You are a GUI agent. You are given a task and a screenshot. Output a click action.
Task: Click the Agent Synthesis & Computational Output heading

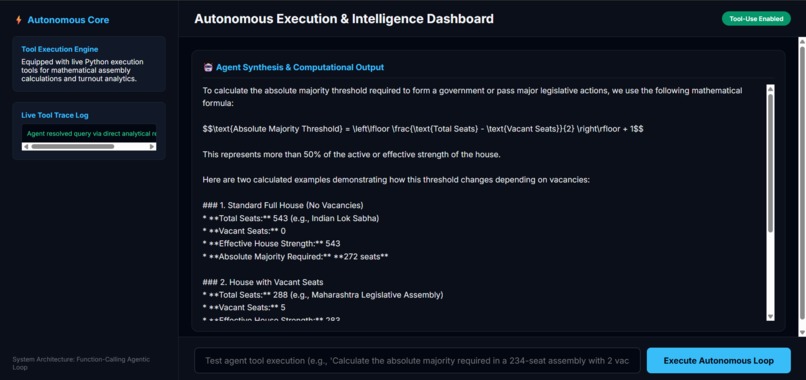pos(300,67)
